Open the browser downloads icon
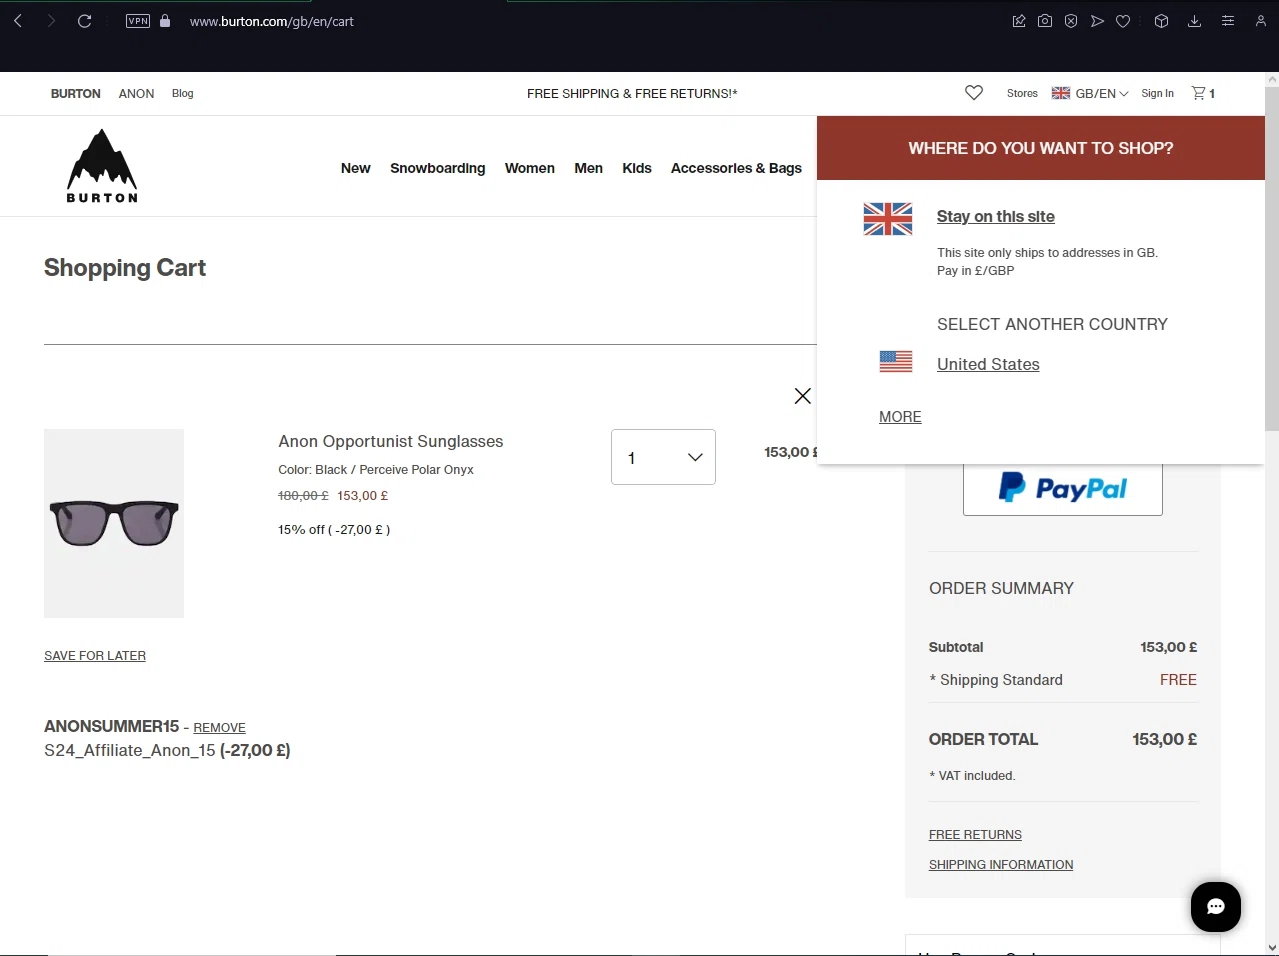The image size is (1279, 956). pyautogui.click(x=1194, y=21)
